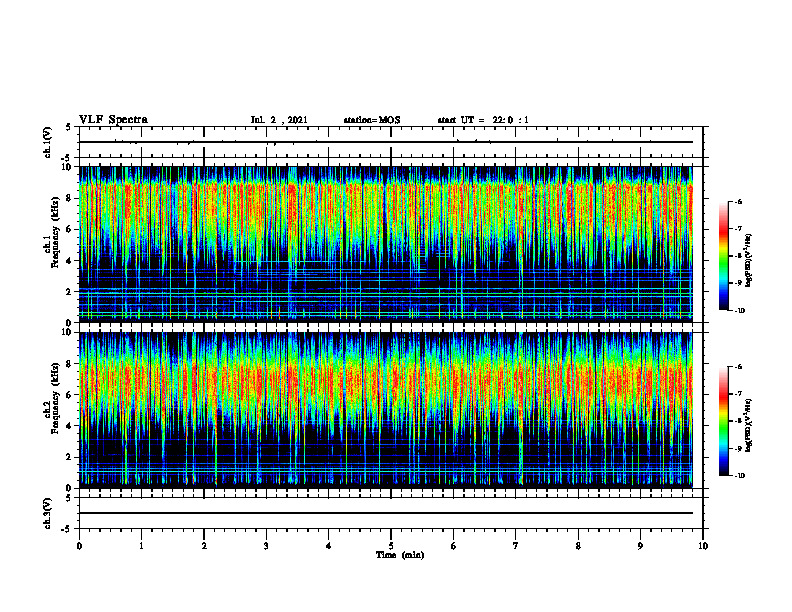Click the ch.2 spectrogram color bar
This screenshot has height=612, width=792.
tap(724, 421)
